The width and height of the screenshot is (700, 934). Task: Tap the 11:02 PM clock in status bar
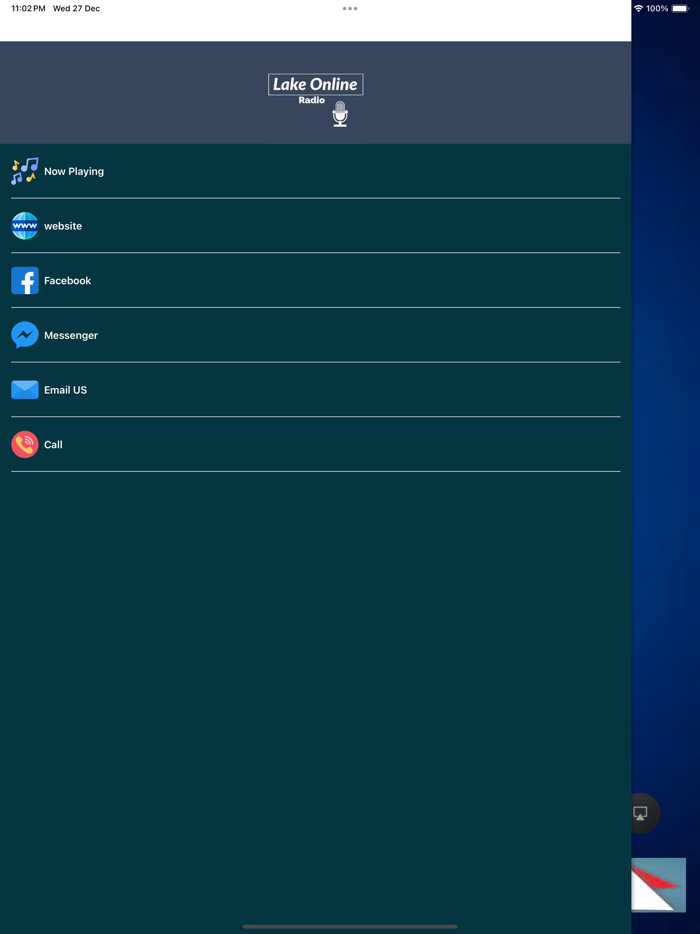click(x=28, y=8)
